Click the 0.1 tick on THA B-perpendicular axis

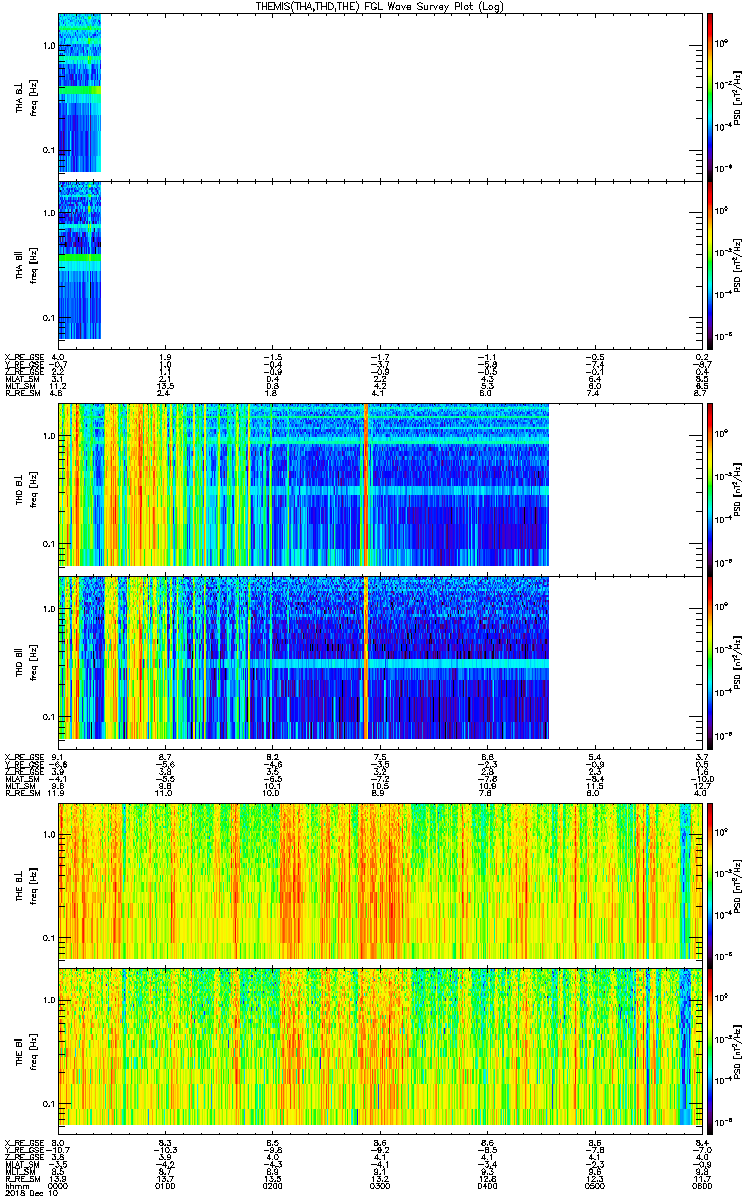[48, 151]
